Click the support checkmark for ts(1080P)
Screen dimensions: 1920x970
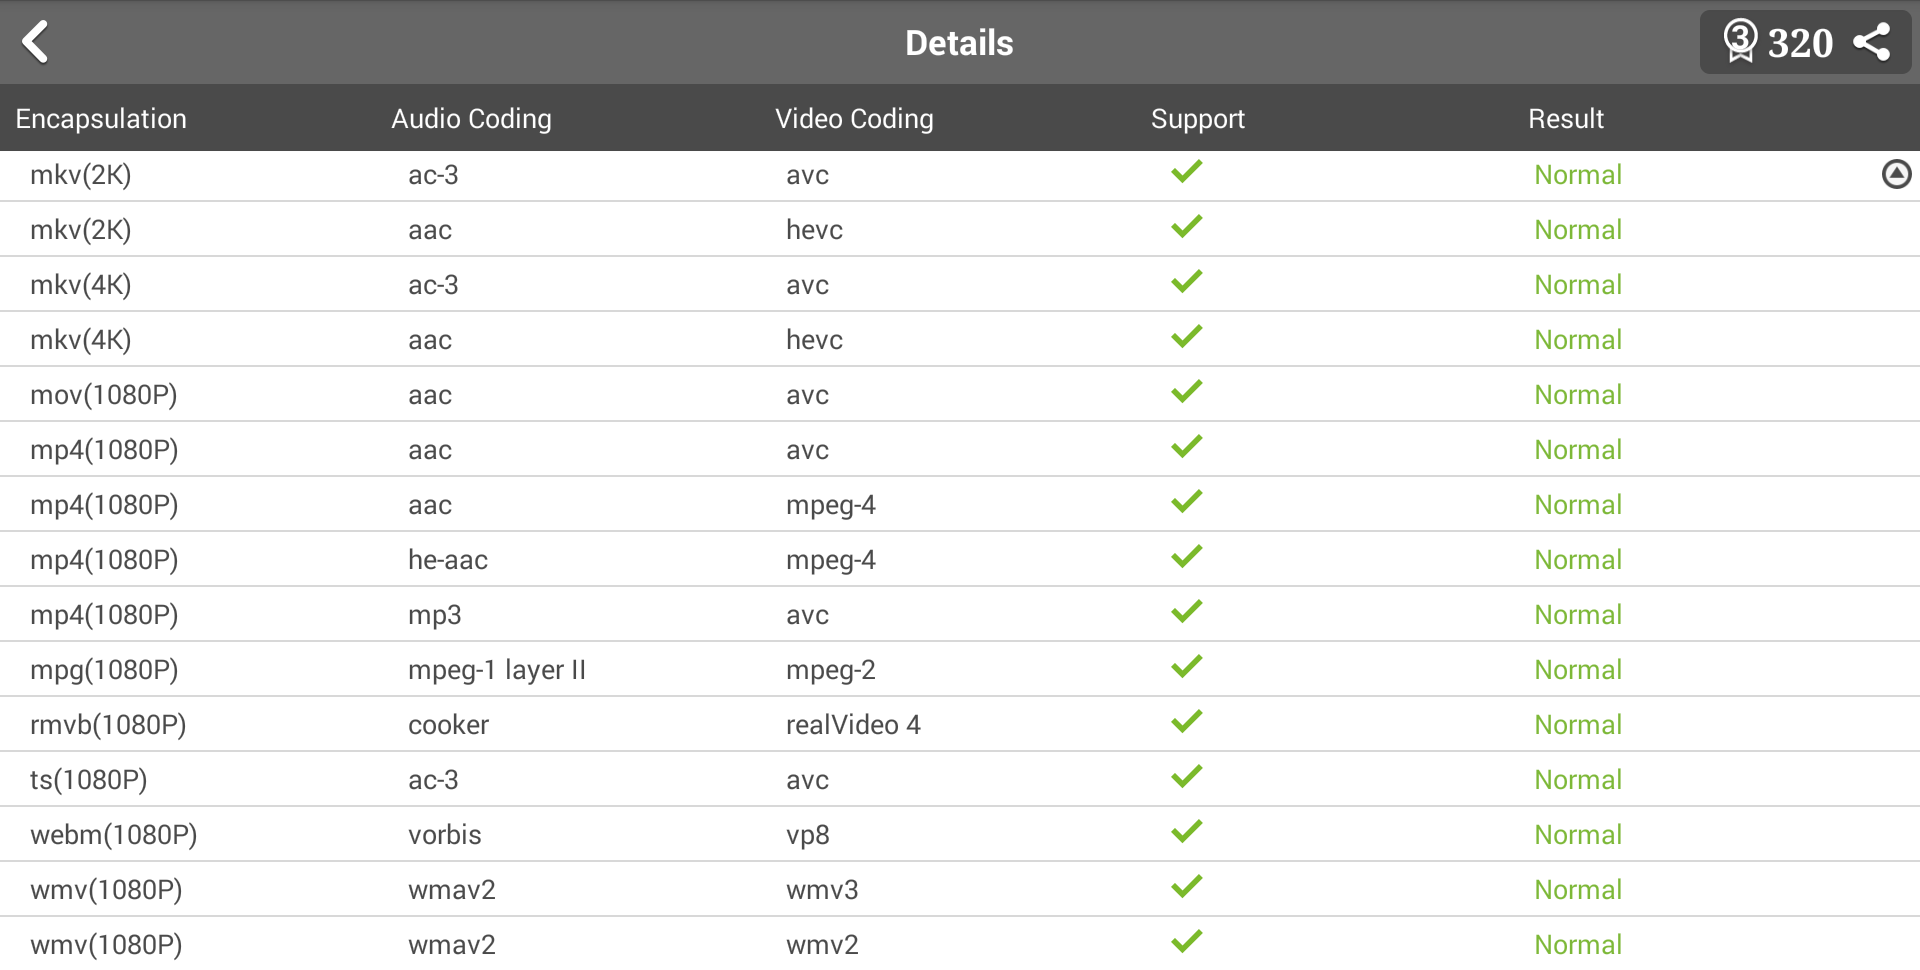(x=1187, y=777)
